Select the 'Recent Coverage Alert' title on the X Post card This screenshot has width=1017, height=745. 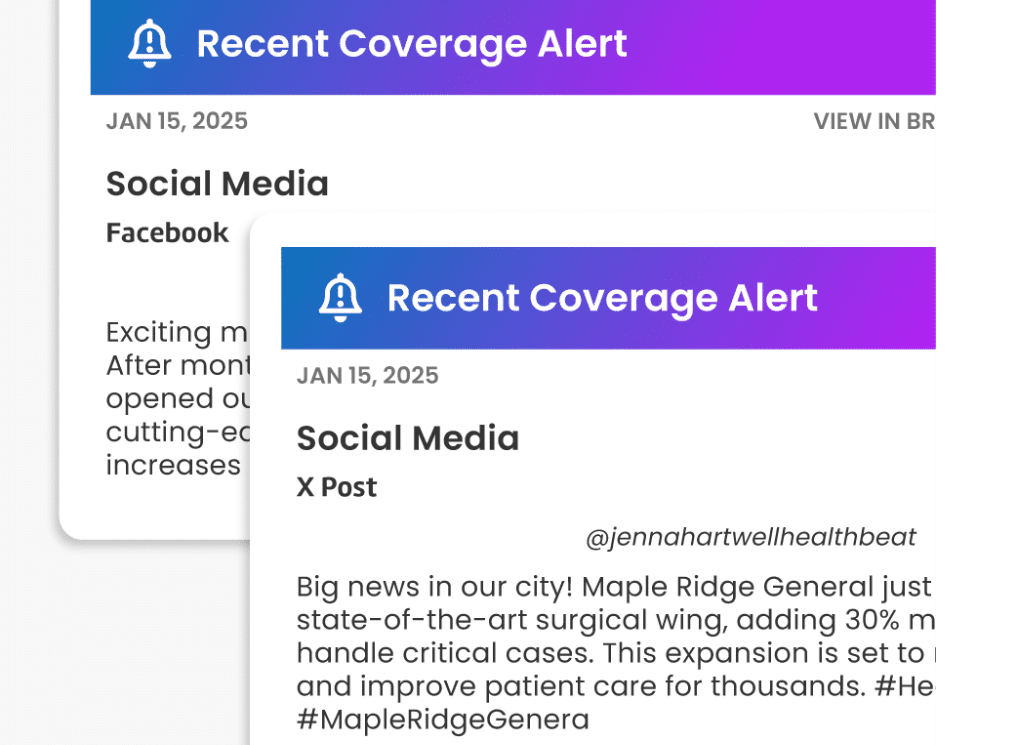(x=602, y=298)
